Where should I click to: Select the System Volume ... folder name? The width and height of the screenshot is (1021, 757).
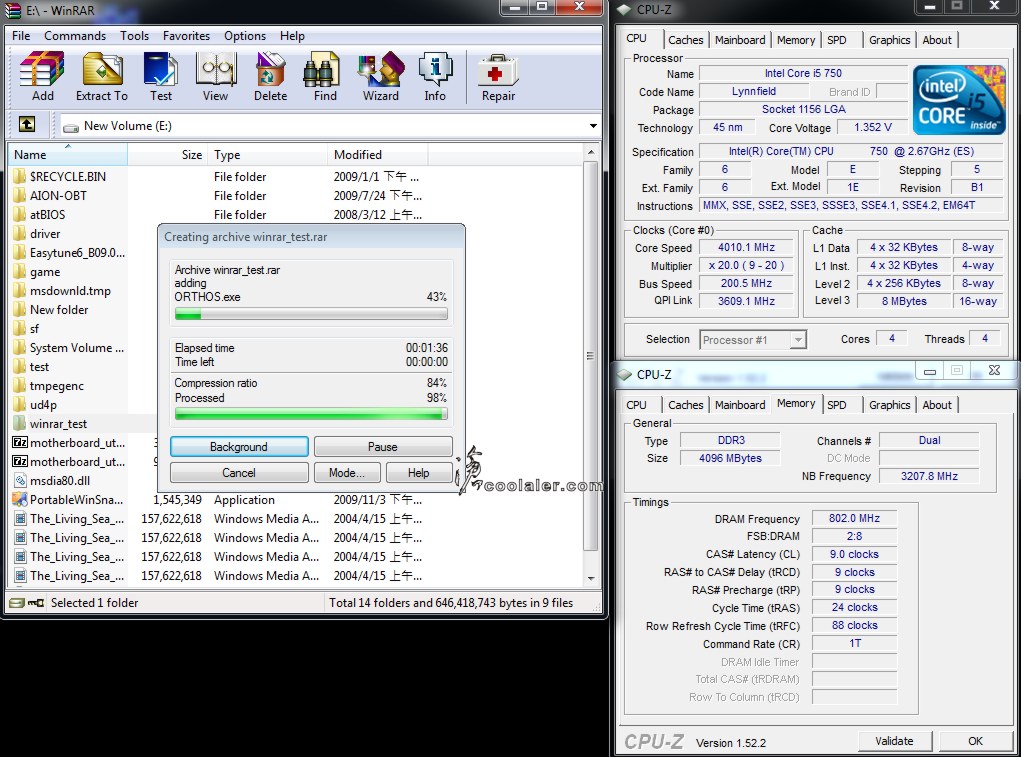[x=77, y=348]
